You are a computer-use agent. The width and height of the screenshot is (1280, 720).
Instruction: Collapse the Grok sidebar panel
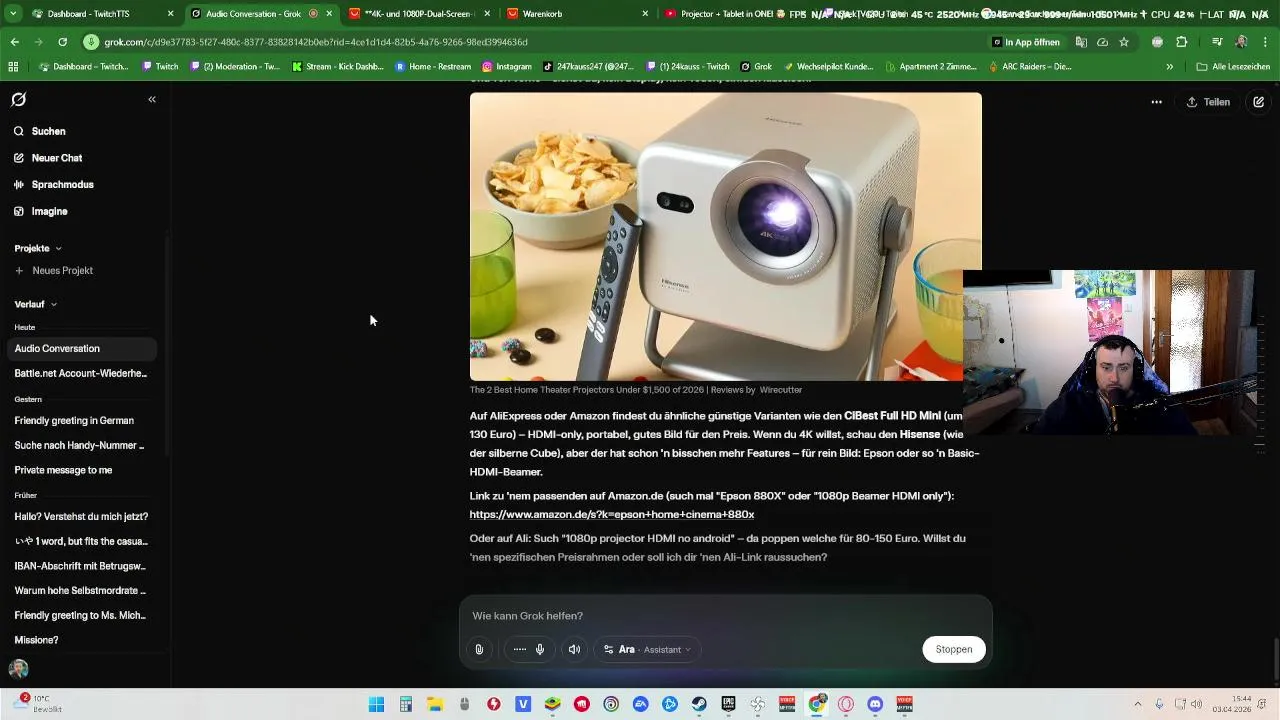[x=152, y=100]
